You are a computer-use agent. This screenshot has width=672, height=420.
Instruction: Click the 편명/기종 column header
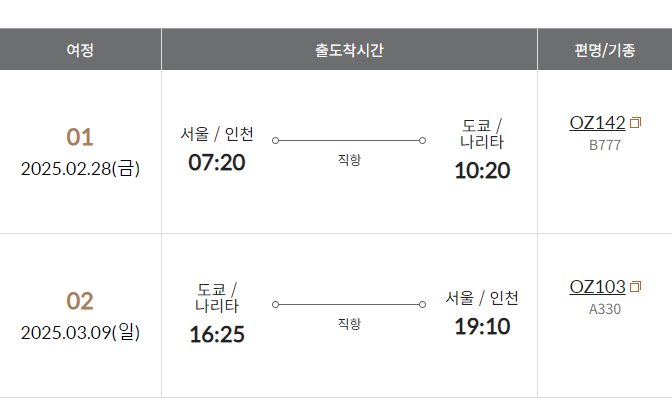point(605,49)
